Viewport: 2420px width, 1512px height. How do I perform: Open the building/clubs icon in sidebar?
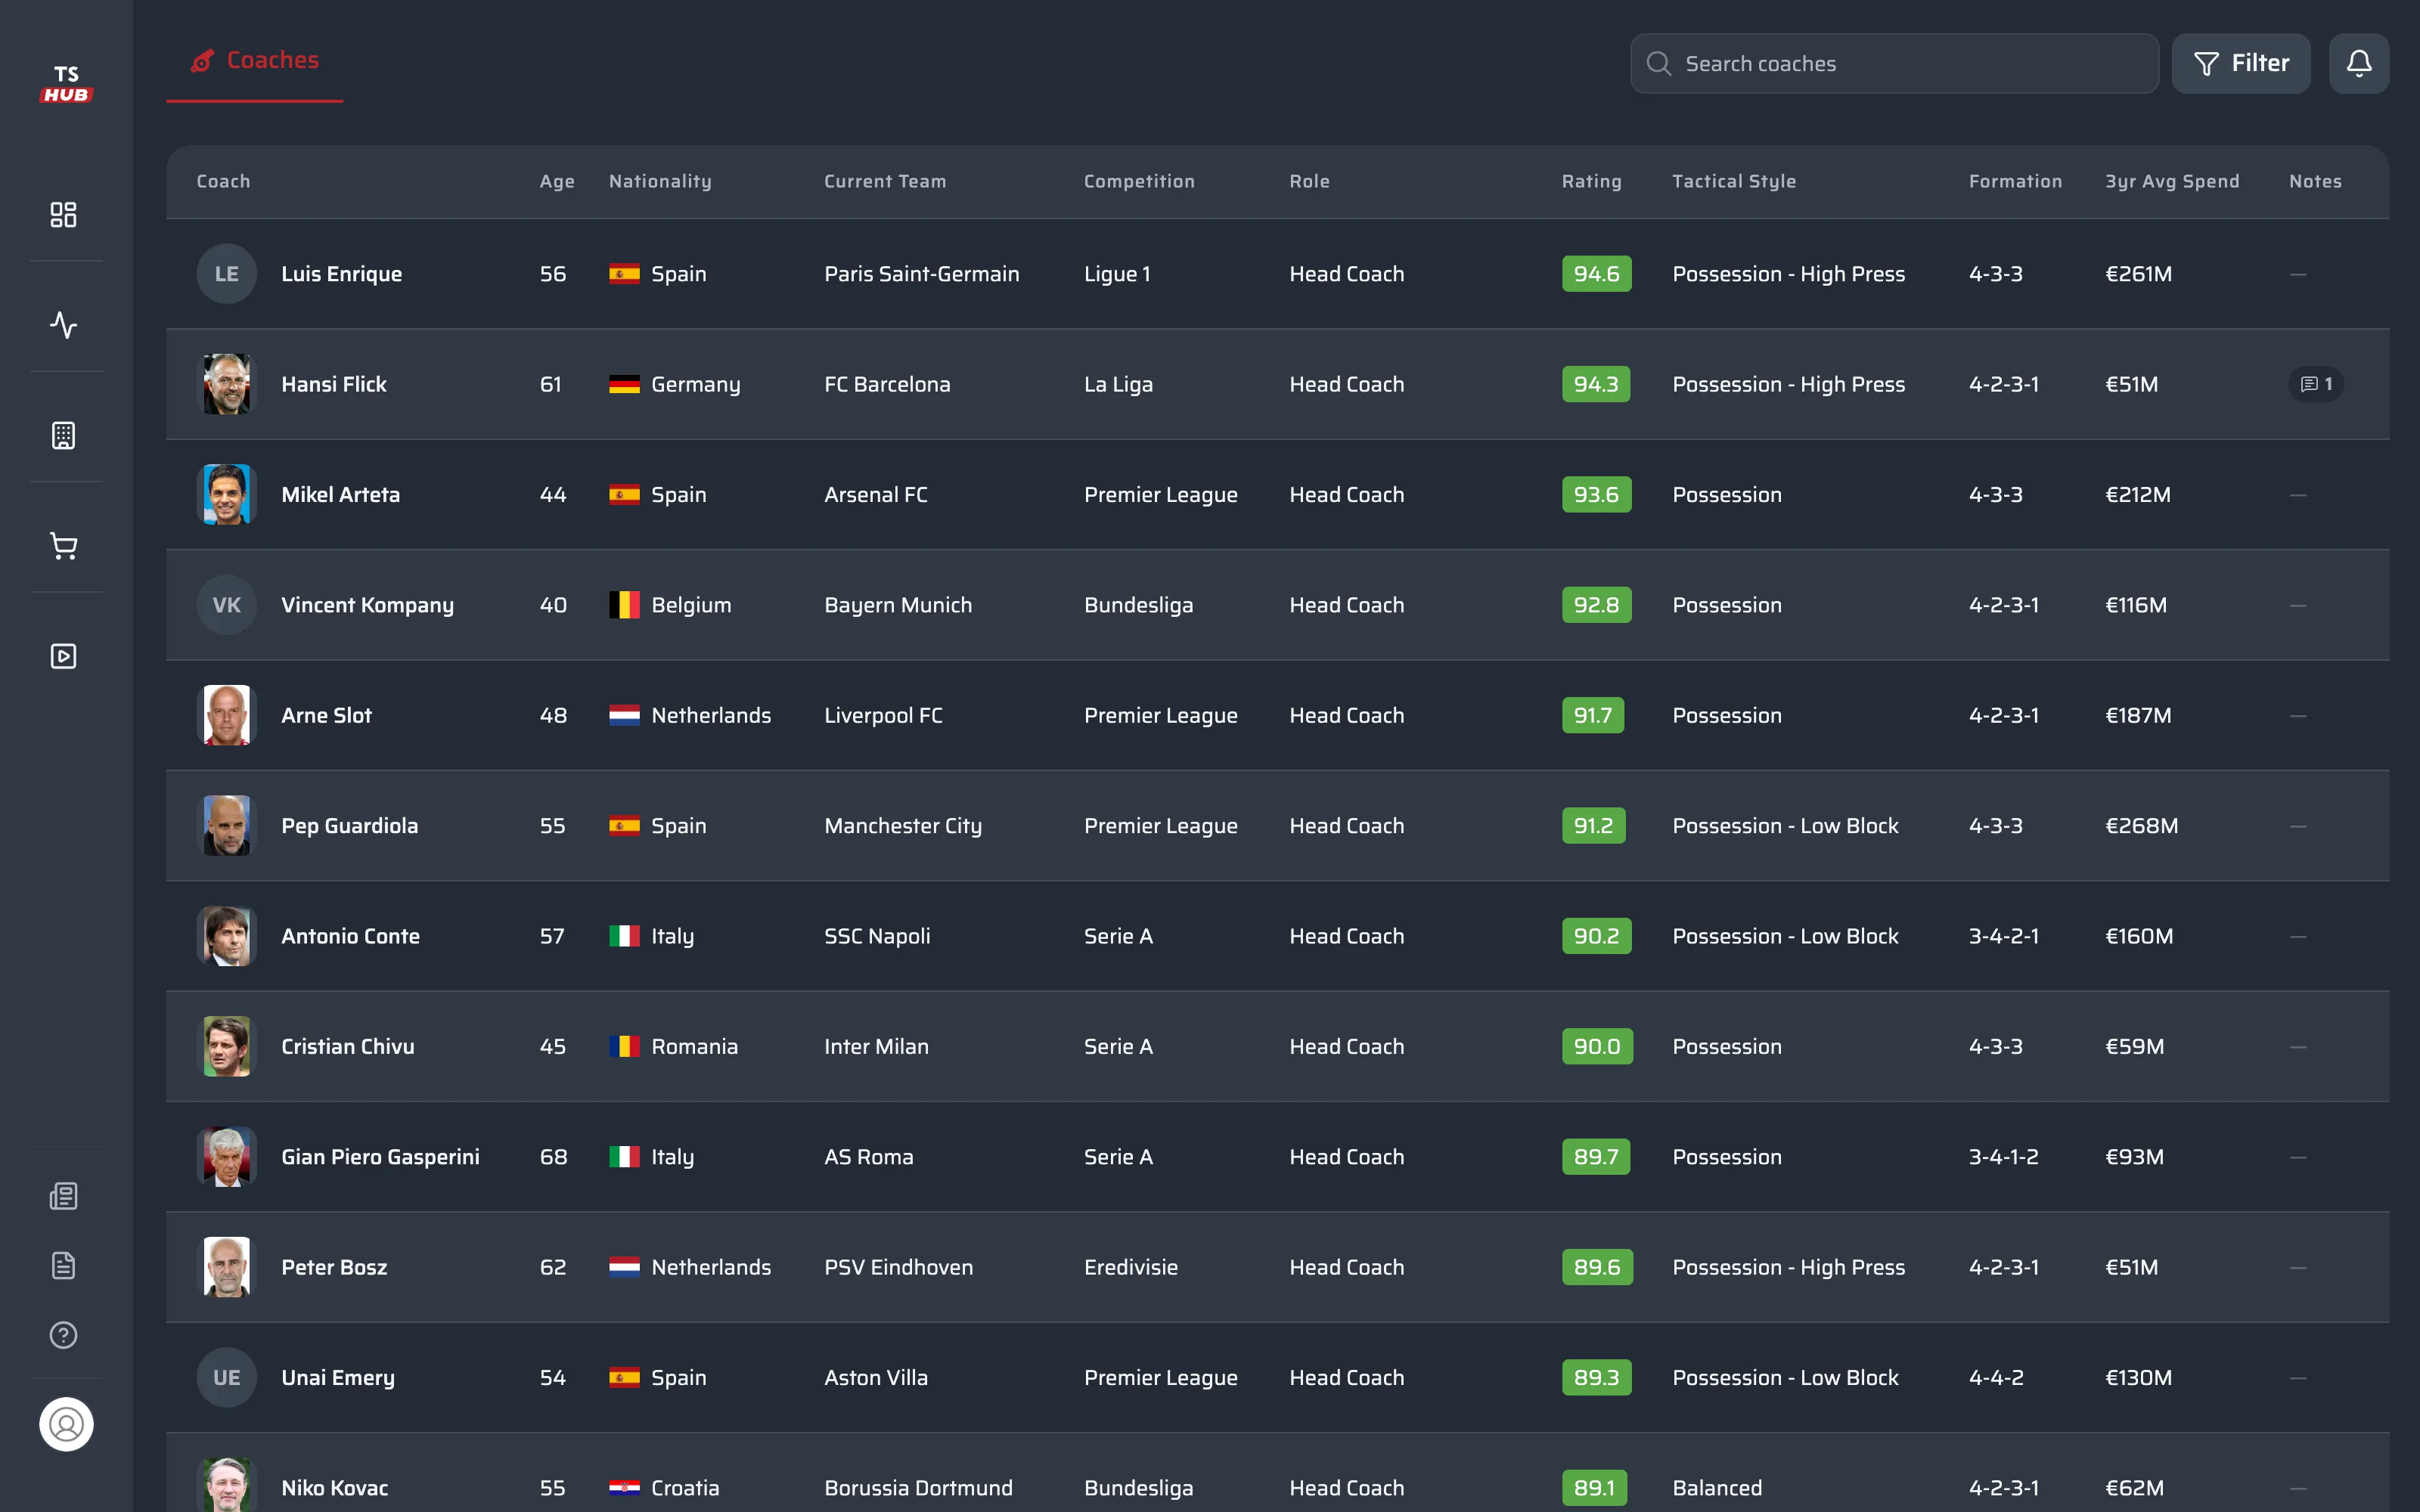64,436
